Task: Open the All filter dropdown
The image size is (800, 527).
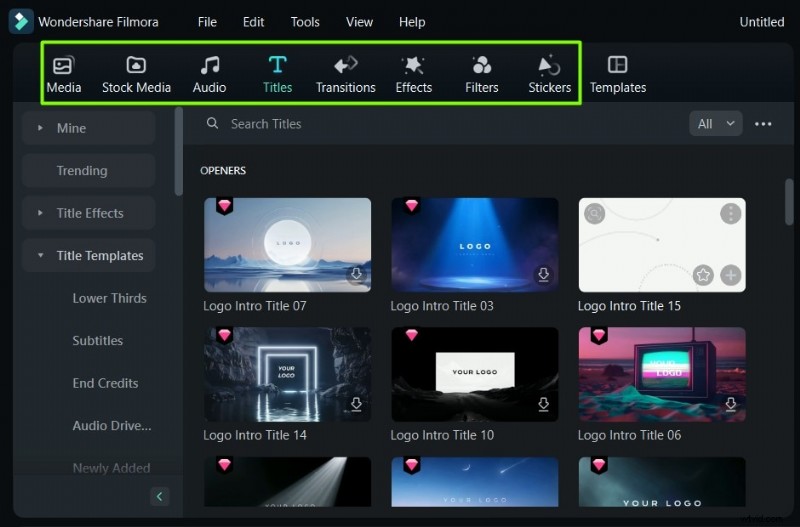Action: click(x=715, y=124)
